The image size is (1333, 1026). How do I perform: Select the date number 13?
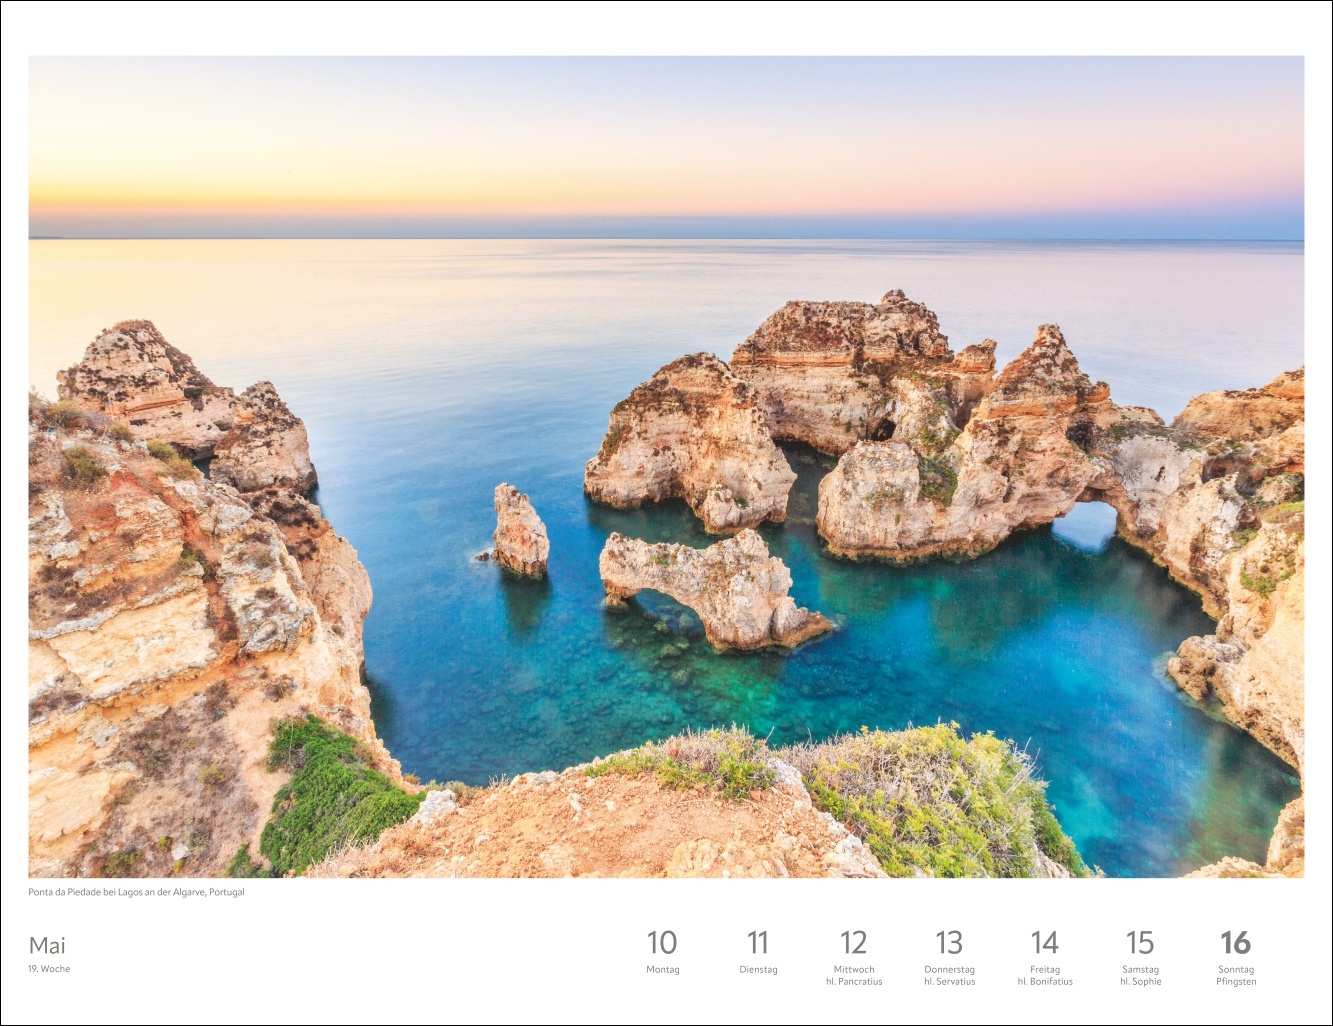coord(949,943)
